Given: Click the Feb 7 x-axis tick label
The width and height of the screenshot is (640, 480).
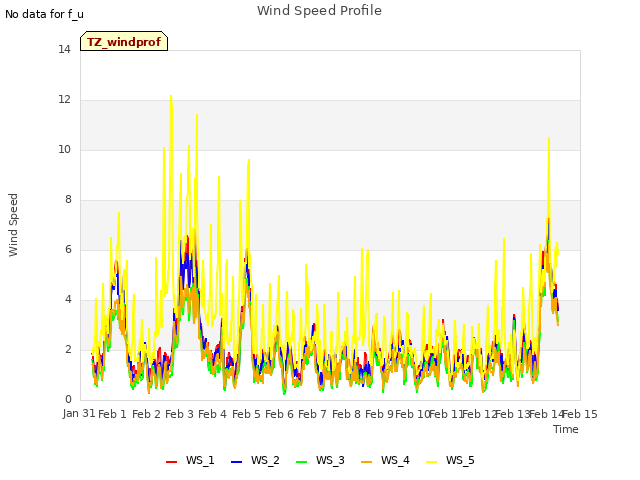Looking at the screenshot, I should (x=313, y=414).
